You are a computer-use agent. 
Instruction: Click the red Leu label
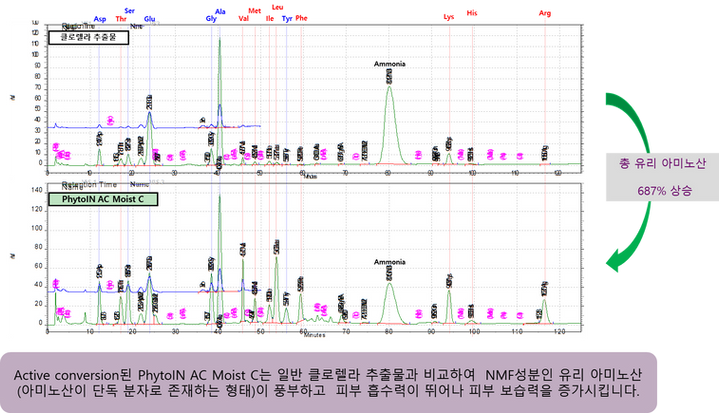277,7
